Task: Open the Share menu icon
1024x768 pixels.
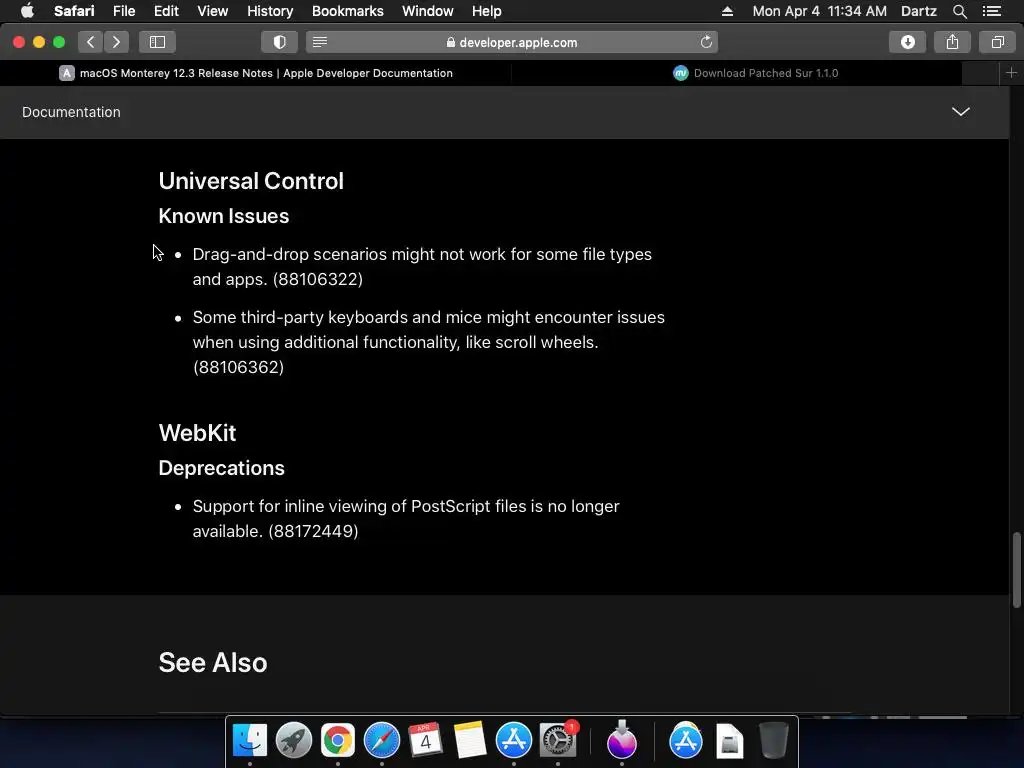Action: (952, 42)
